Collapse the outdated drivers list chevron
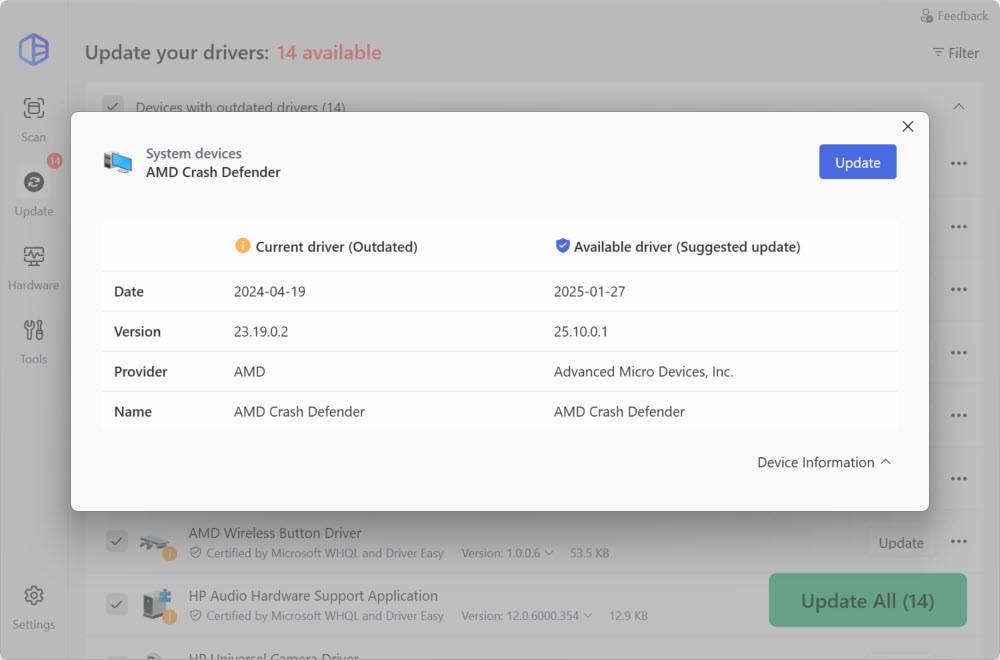 [958, 106]
